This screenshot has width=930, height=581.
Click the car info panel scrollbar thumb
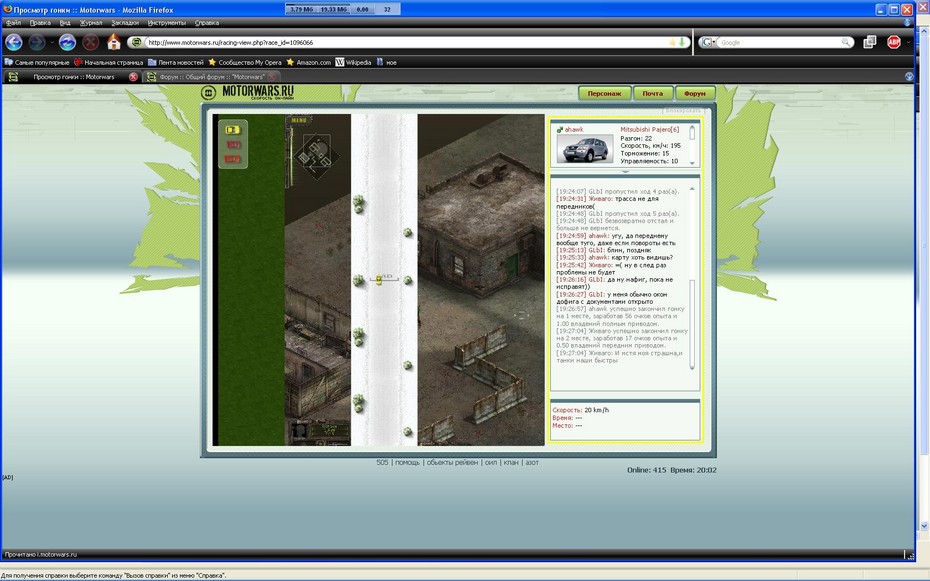tap(692, 133)
